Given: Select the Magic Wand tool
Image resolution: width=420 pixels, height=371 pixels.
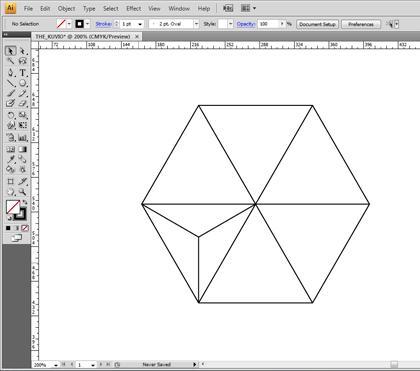Looking at the screenshot, I should [x=11, y=61].
